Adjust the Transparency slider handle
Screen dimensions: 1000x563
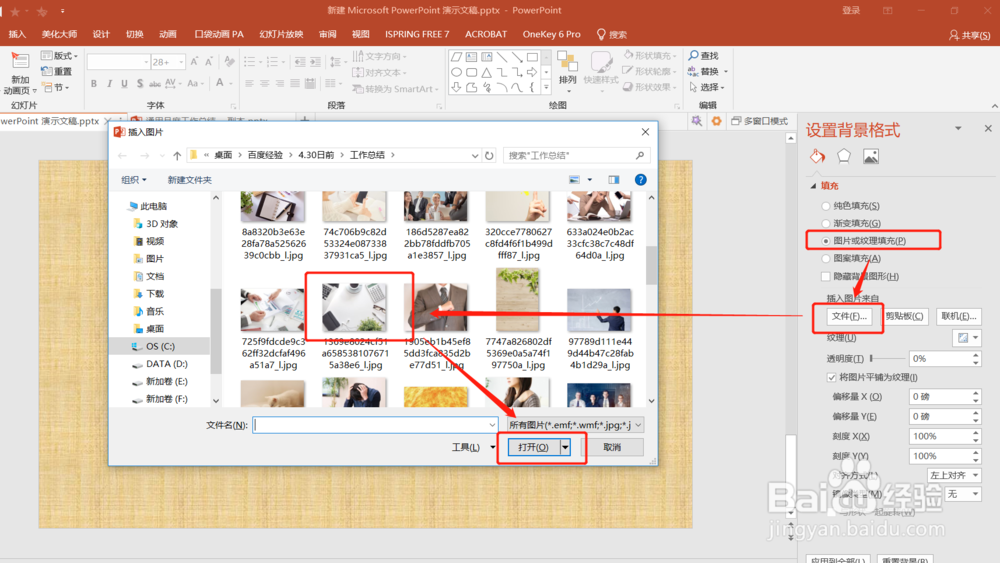(871, 358)
